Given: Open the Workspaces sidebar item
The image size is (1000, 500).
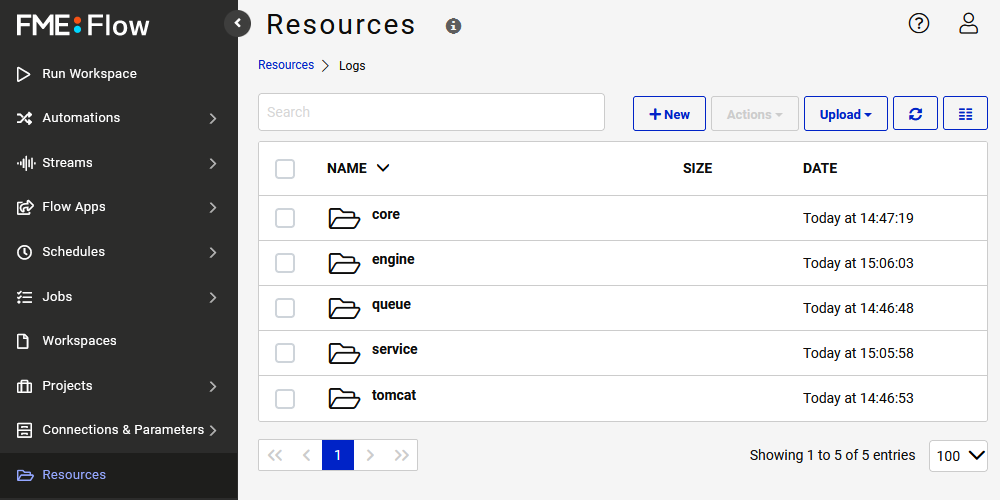Looking at the screenshot, I should click(x=79, y=341).
